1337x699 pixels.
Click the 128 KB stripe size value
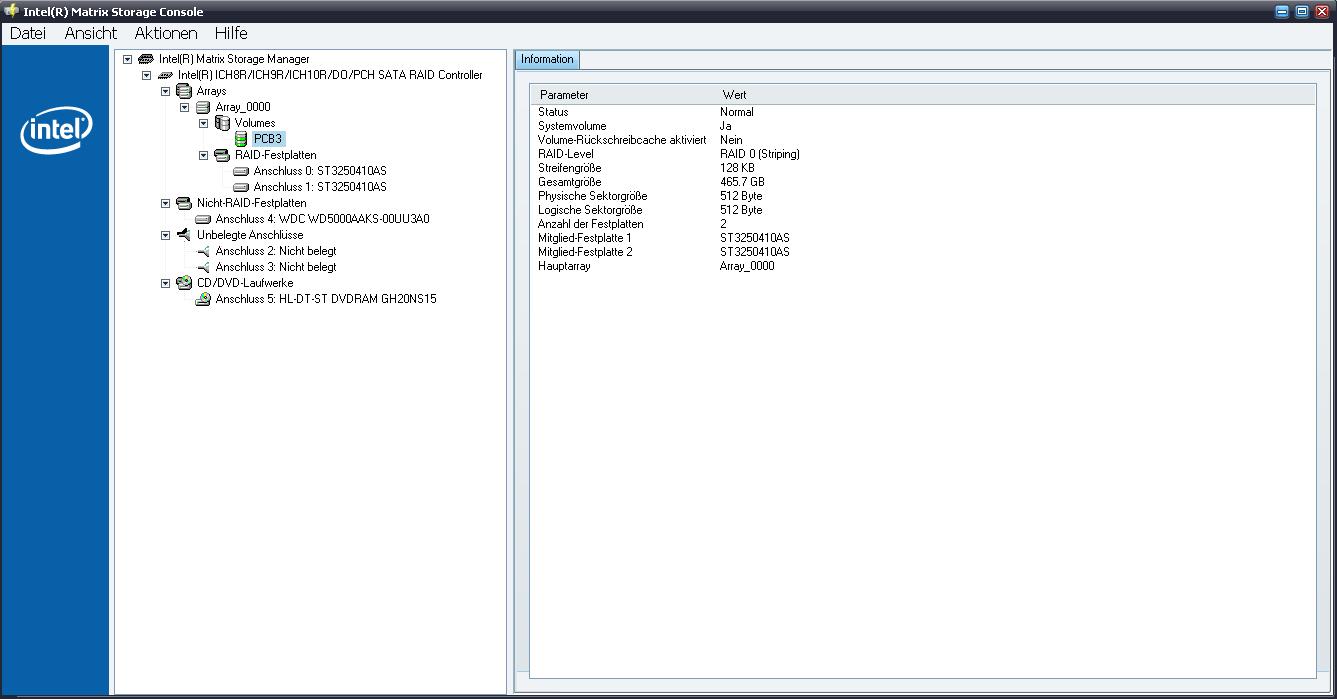[x=737, y=168]
